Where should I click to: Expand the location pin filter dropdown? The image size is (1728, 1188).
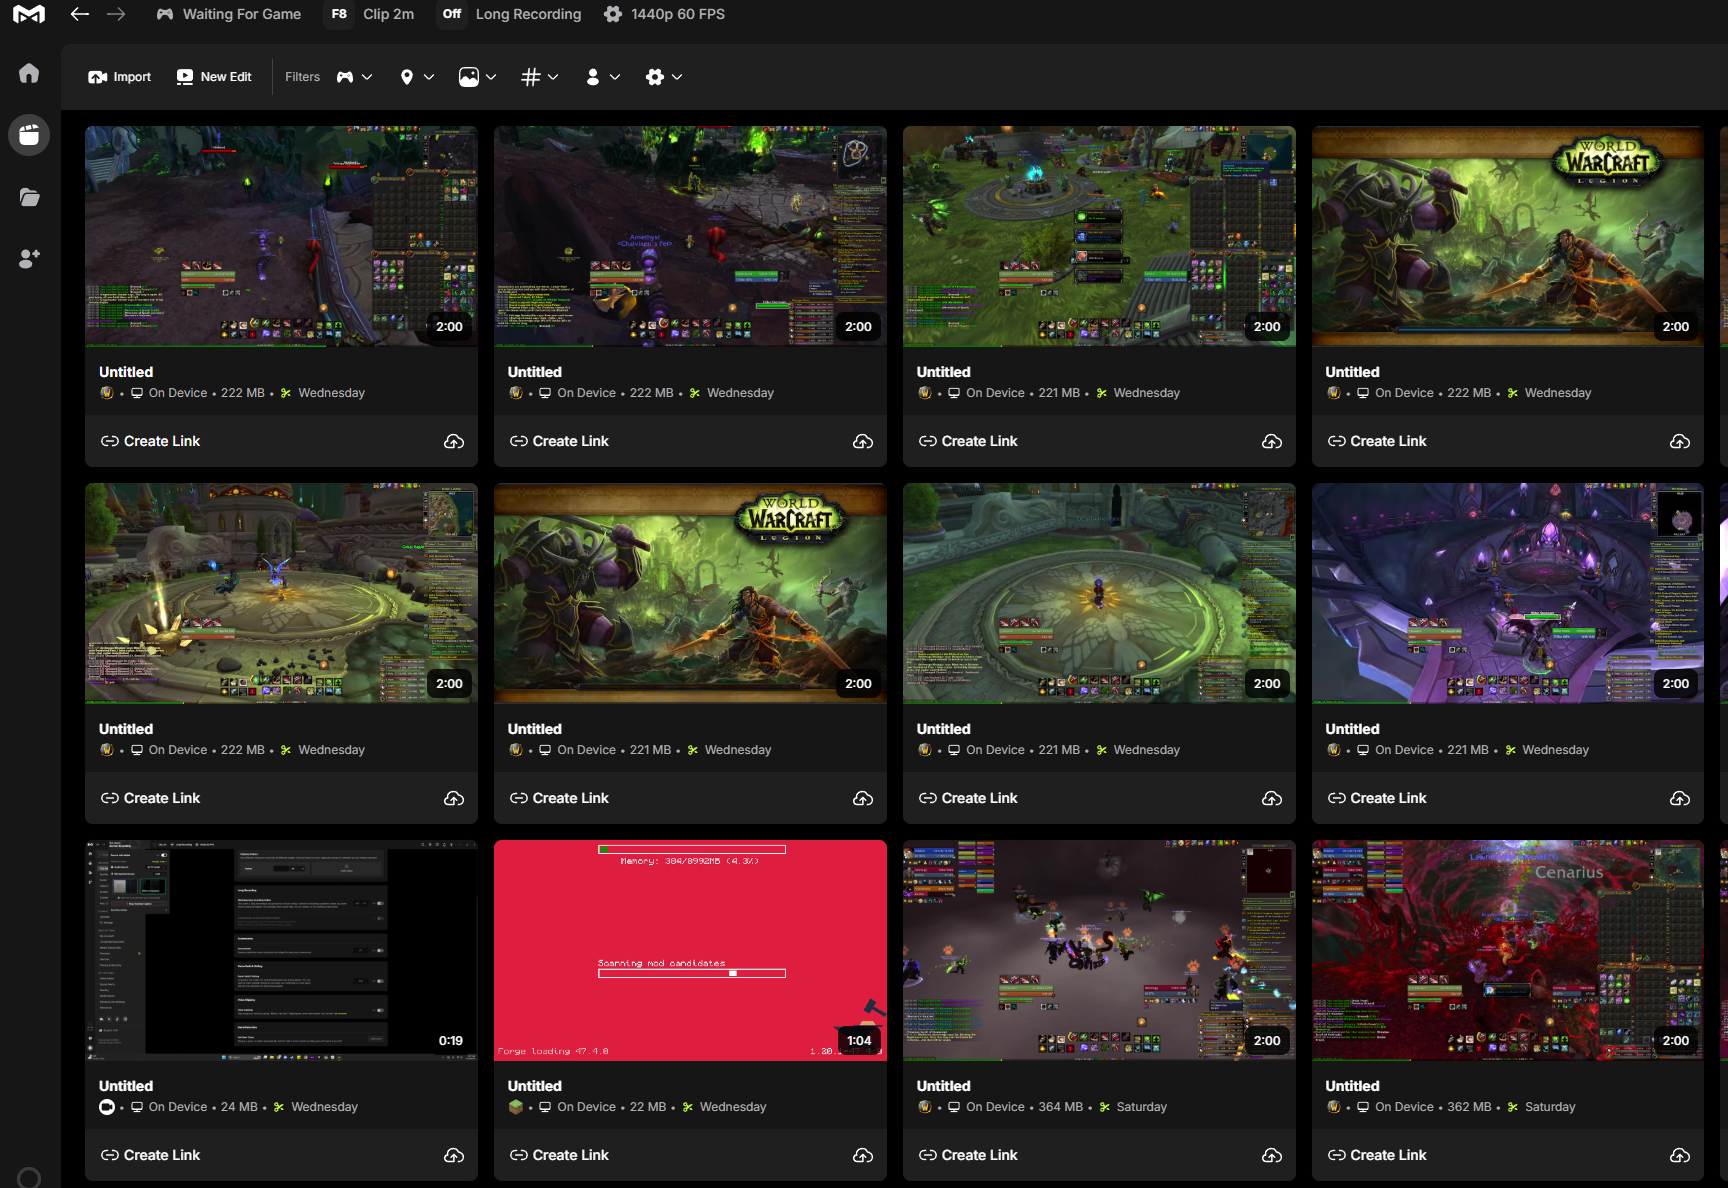click(x=417, y=77)
